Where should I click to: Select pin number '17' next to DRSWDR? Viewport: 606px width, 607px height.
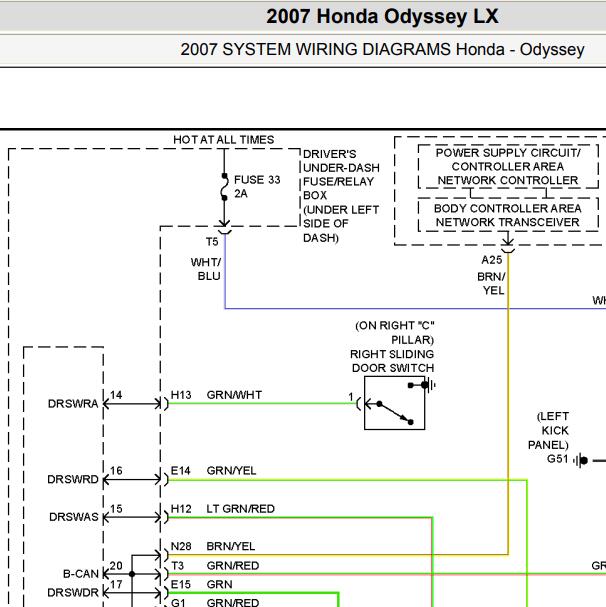(116, 584)
